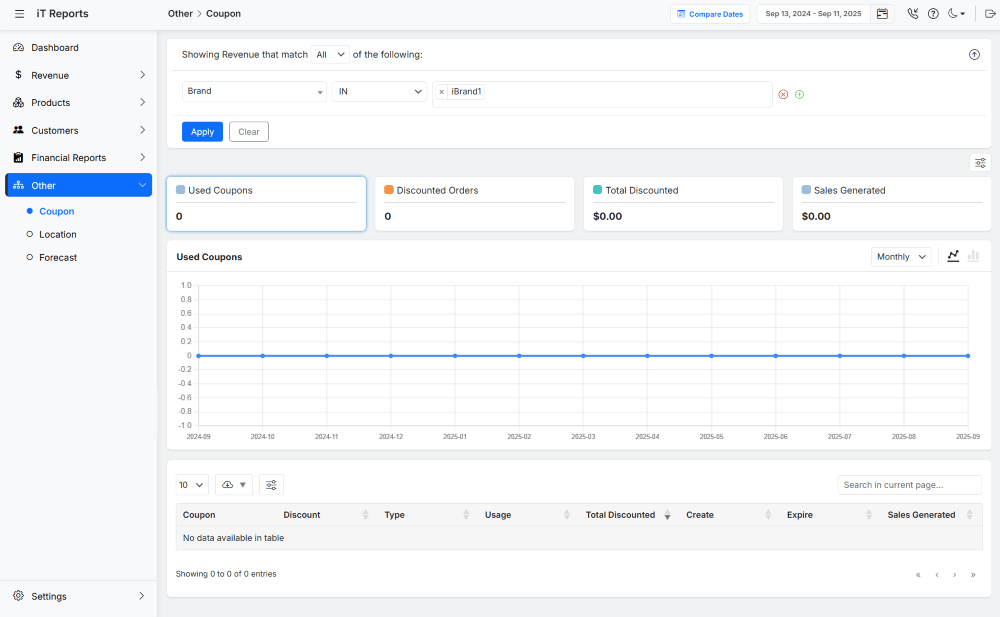The width and height of the screenshot is (1000, 617).
Task: Click the logout icon at top right
Action: [990, 13]
